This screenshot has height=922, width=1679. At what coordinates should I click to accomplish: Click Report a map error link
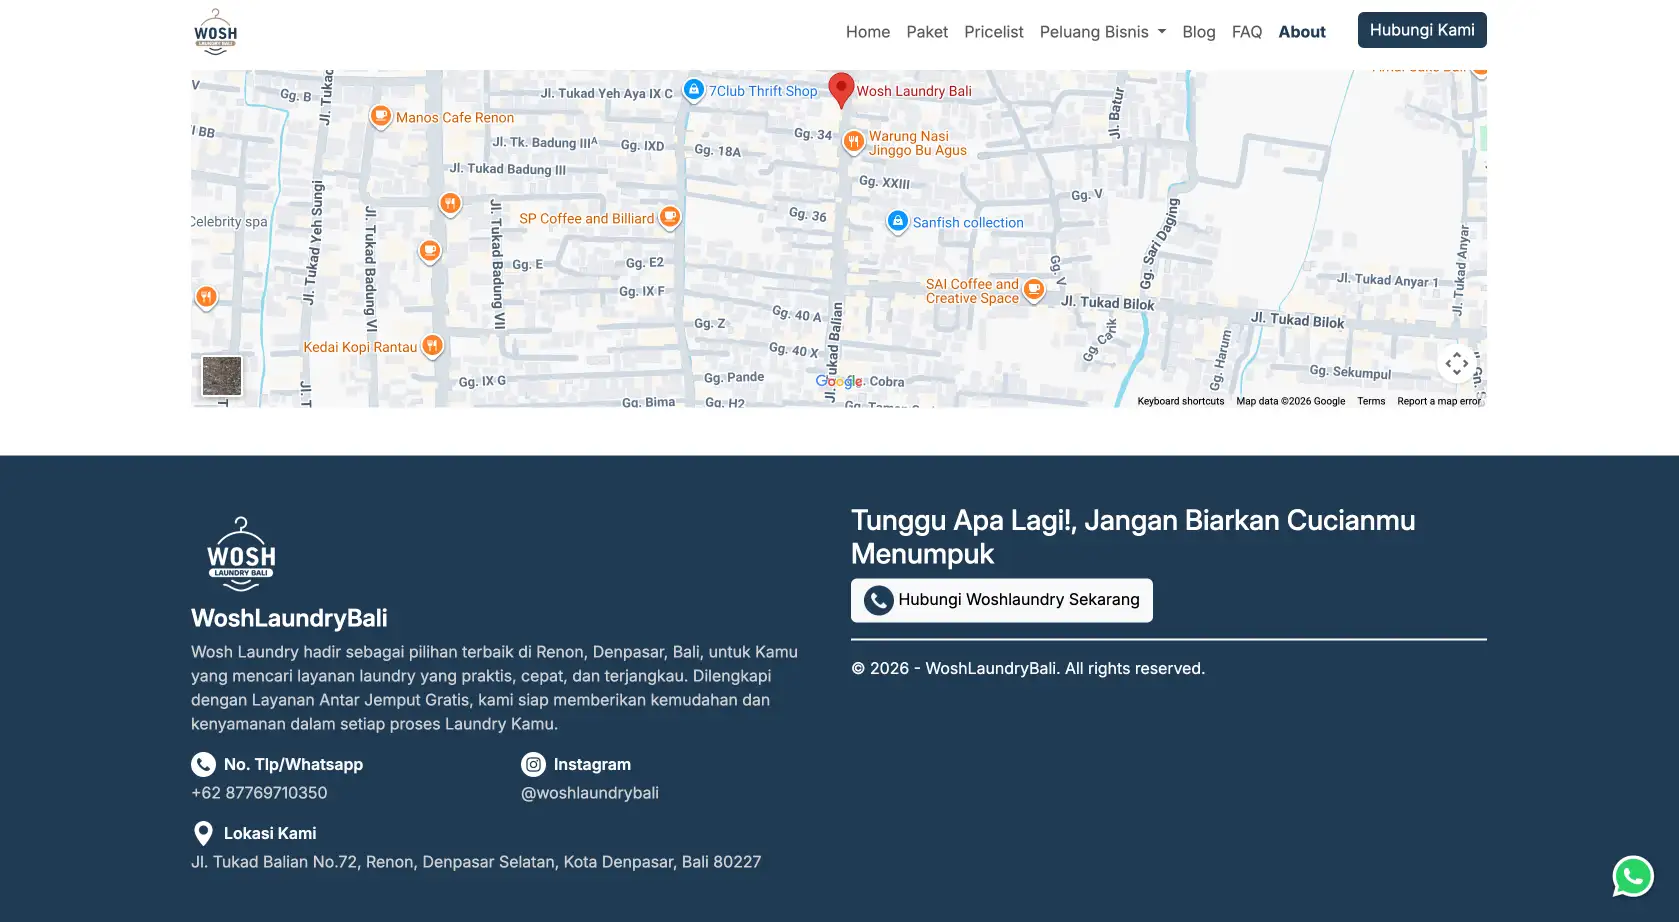click(x=1439, y=401)
